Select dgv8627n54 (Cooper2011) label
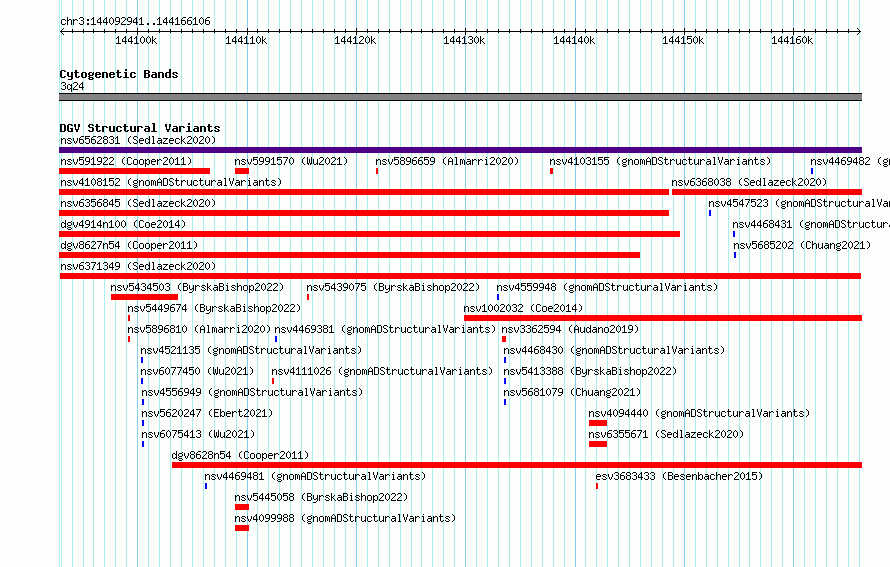The image size is (890, 567). [x=129, y=245]
